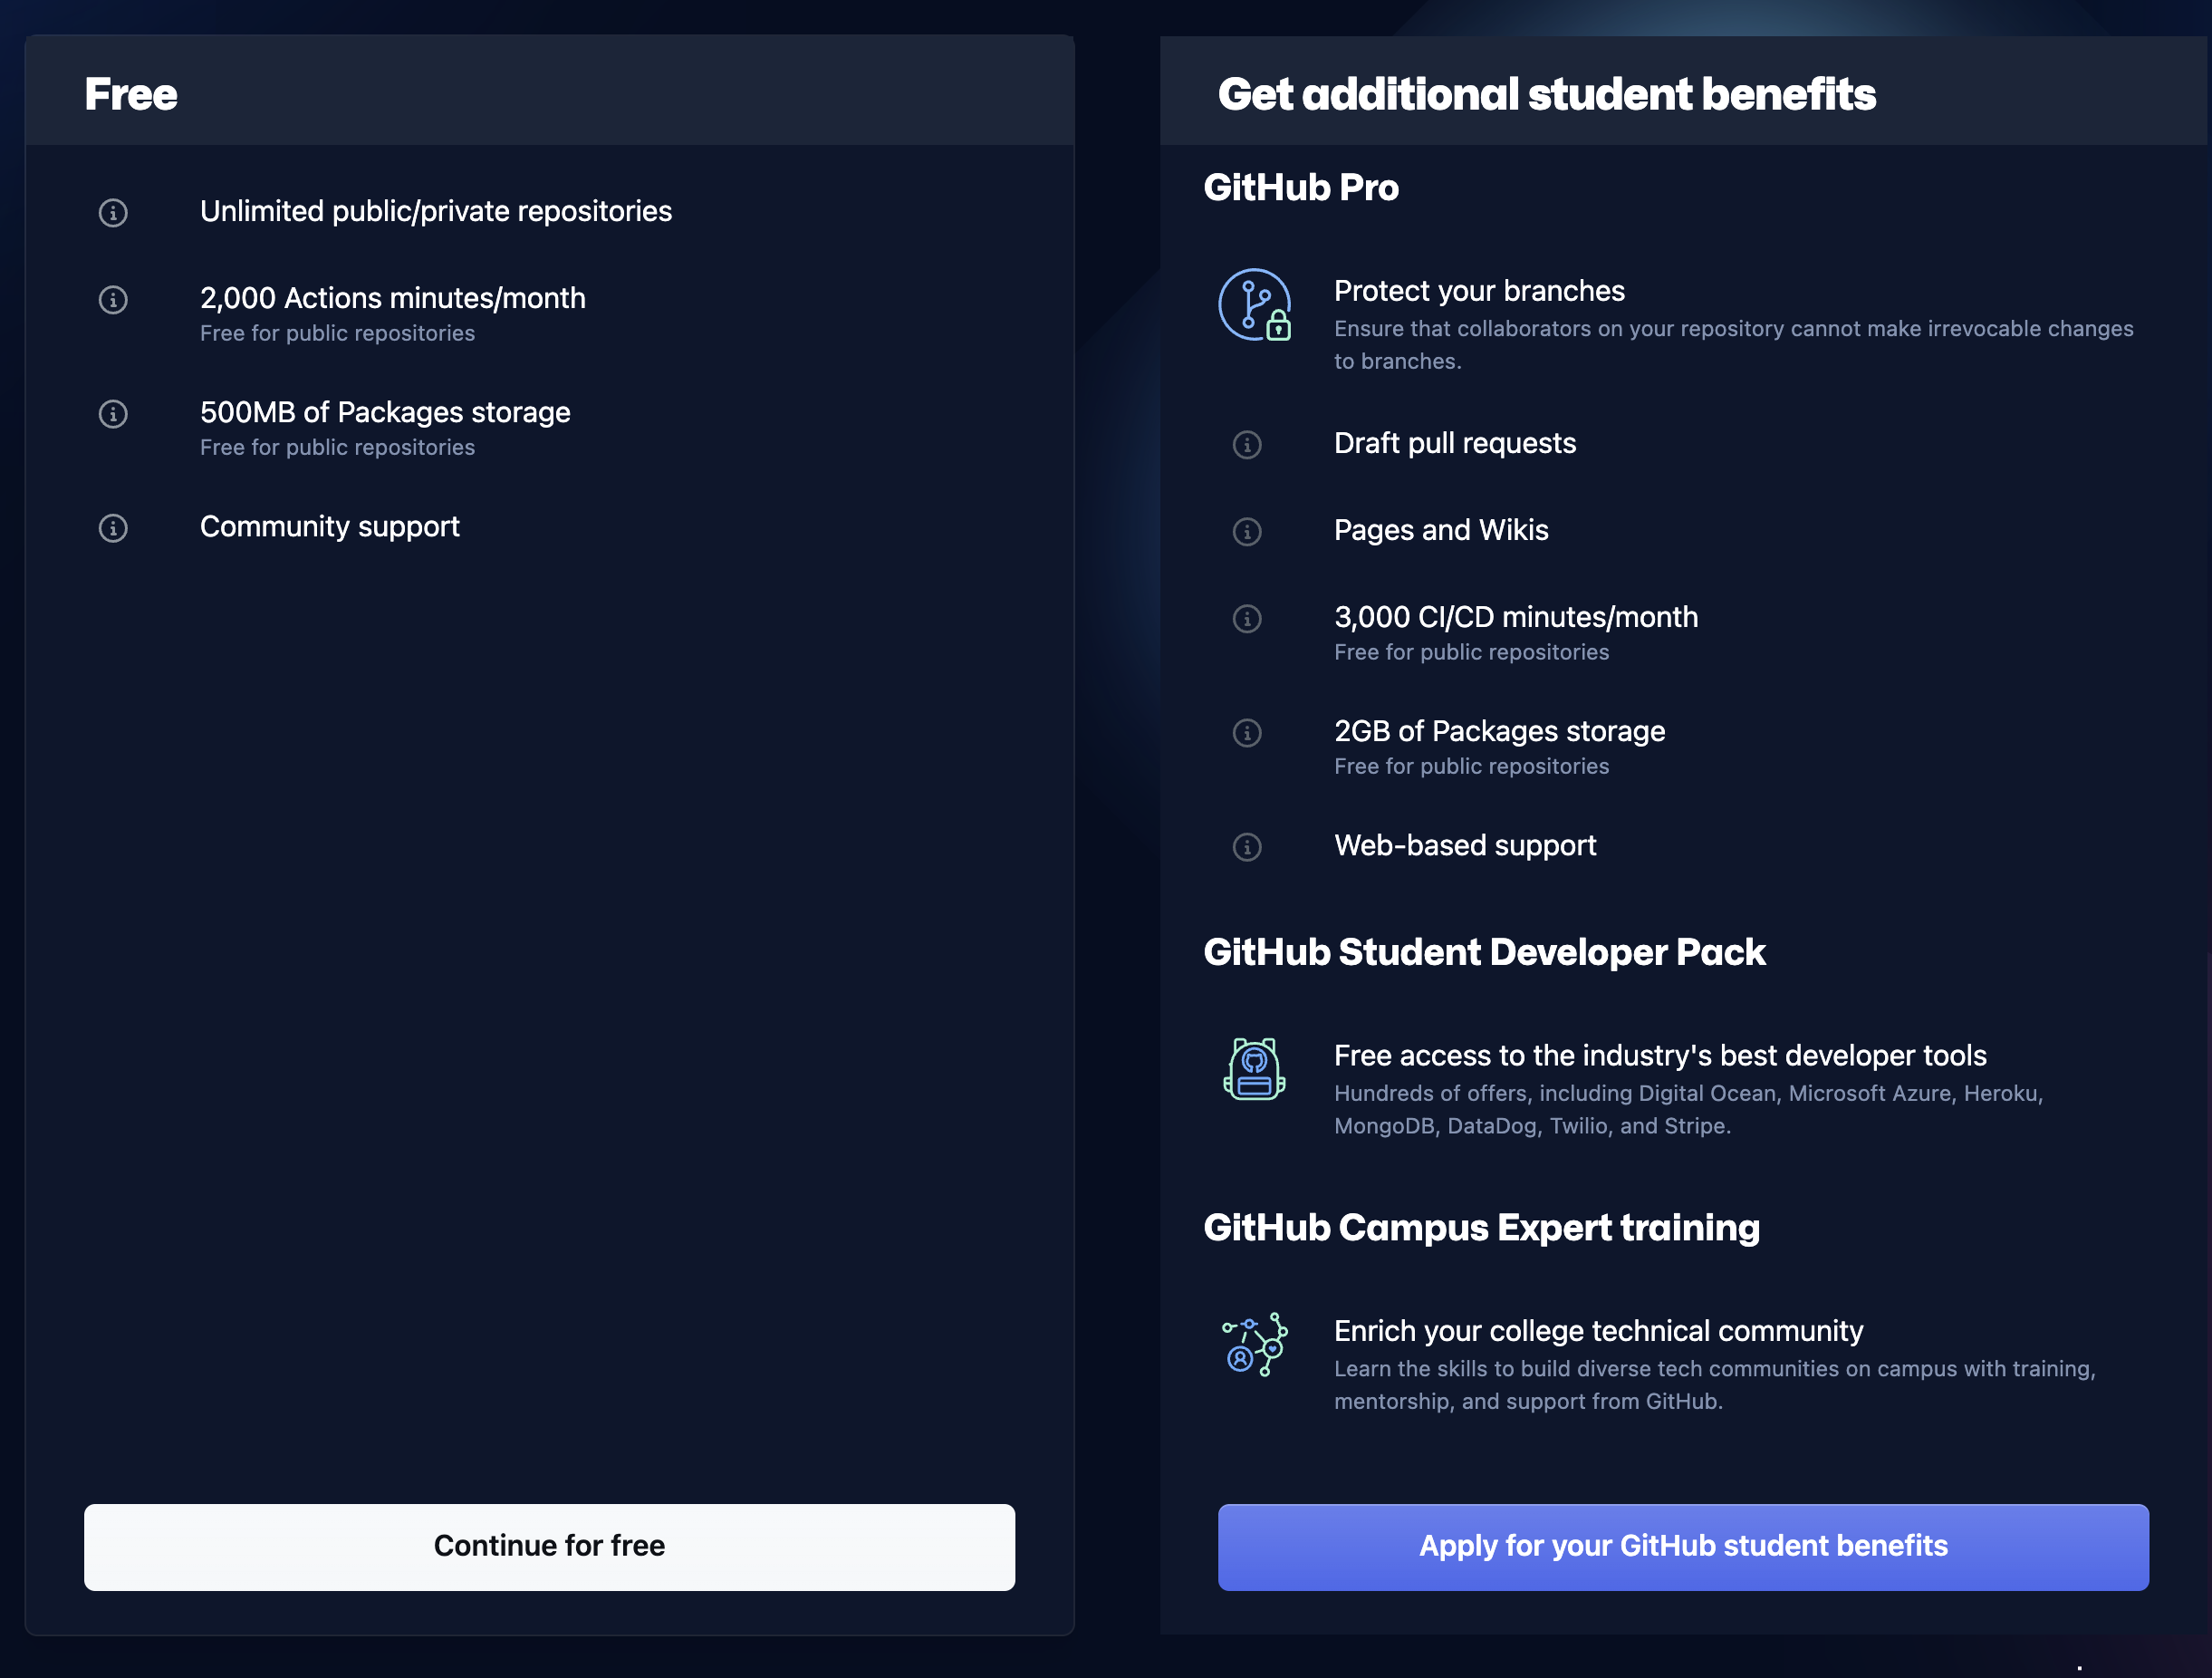Image resolution: width=2212 pixels, height=1678 pixels.
Task: Click the GitHub Pro heading
Action: [x=1301, y=187]
